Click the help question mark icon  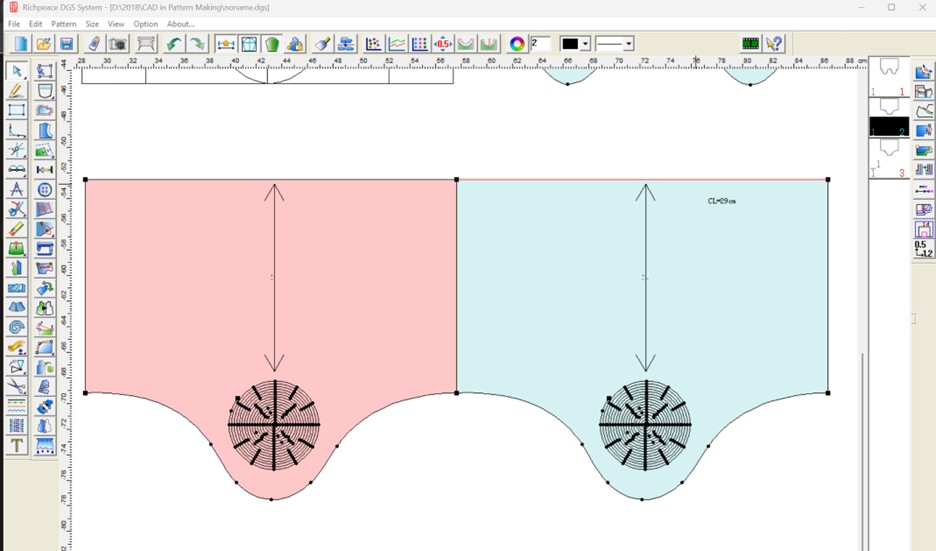point(775,44)
